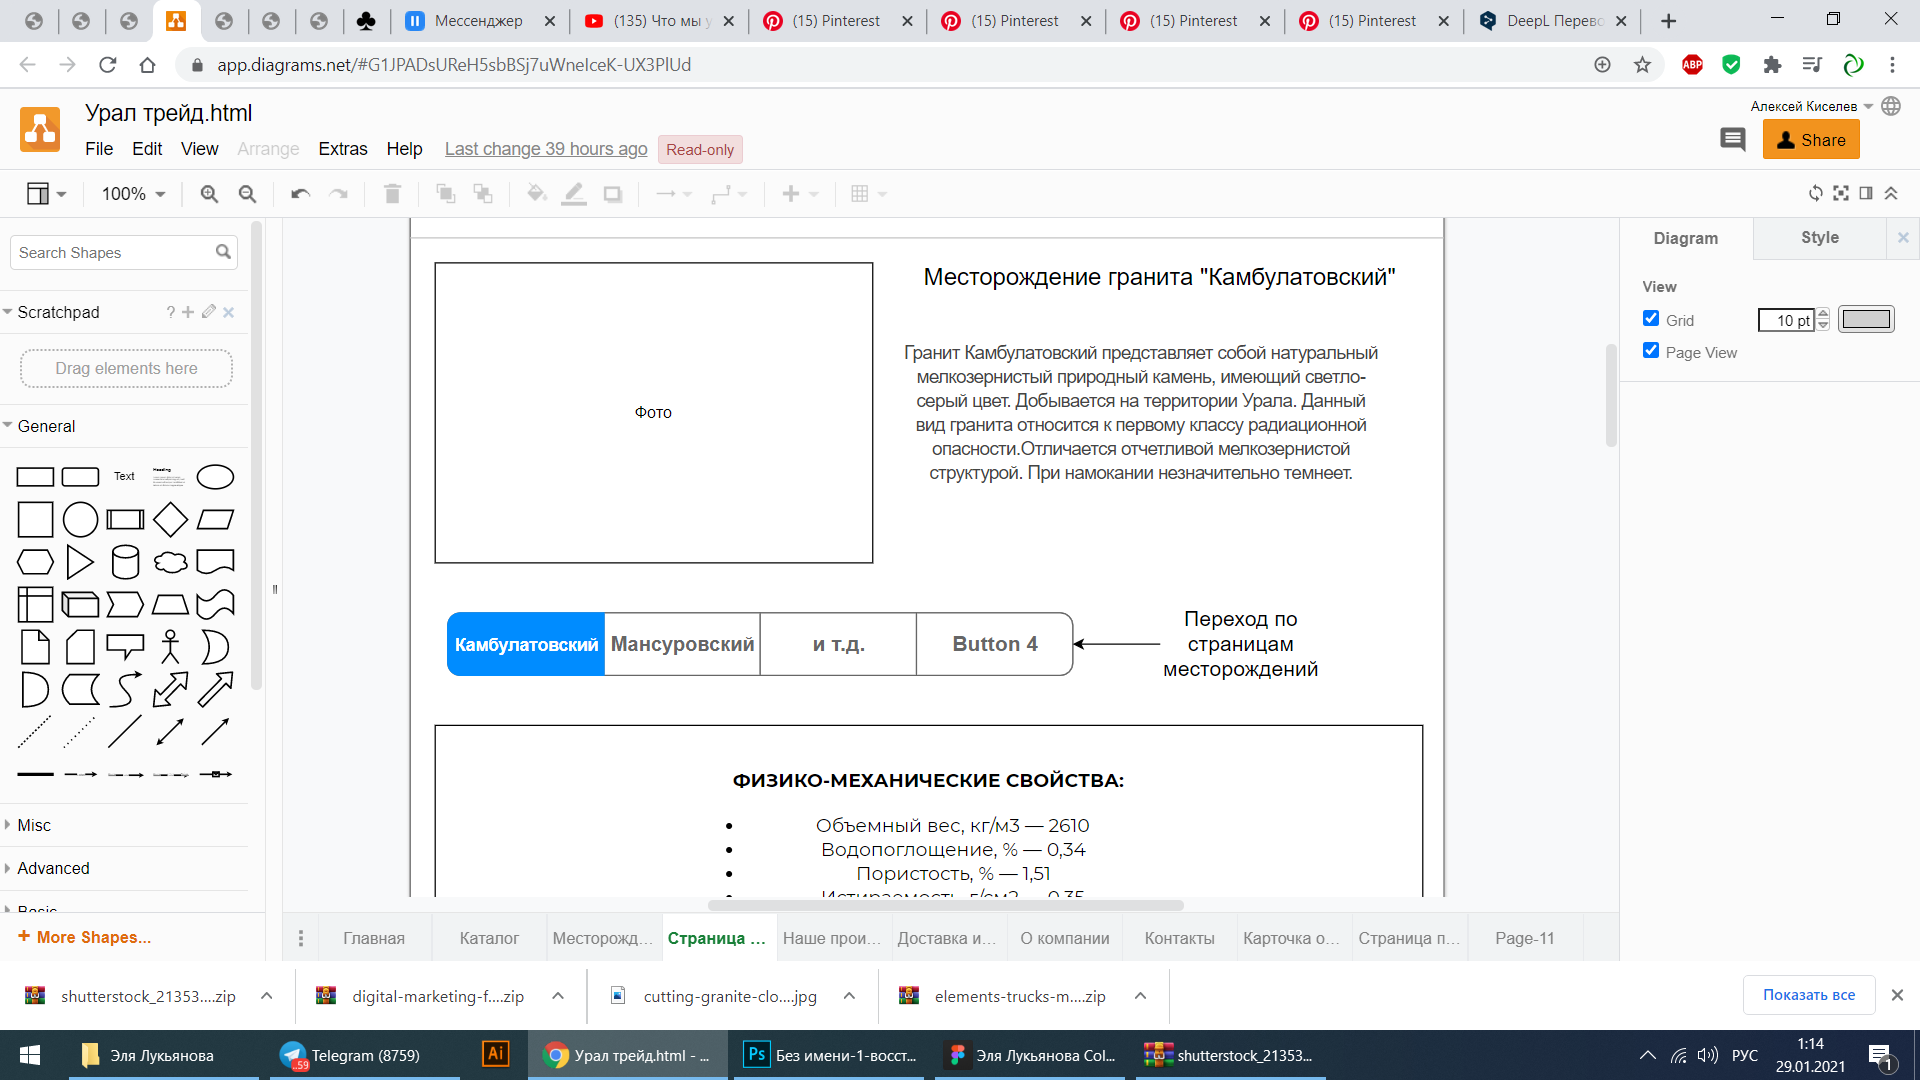
Task: Uncheck the Grid checkbox
Action: coord(1651,319)
